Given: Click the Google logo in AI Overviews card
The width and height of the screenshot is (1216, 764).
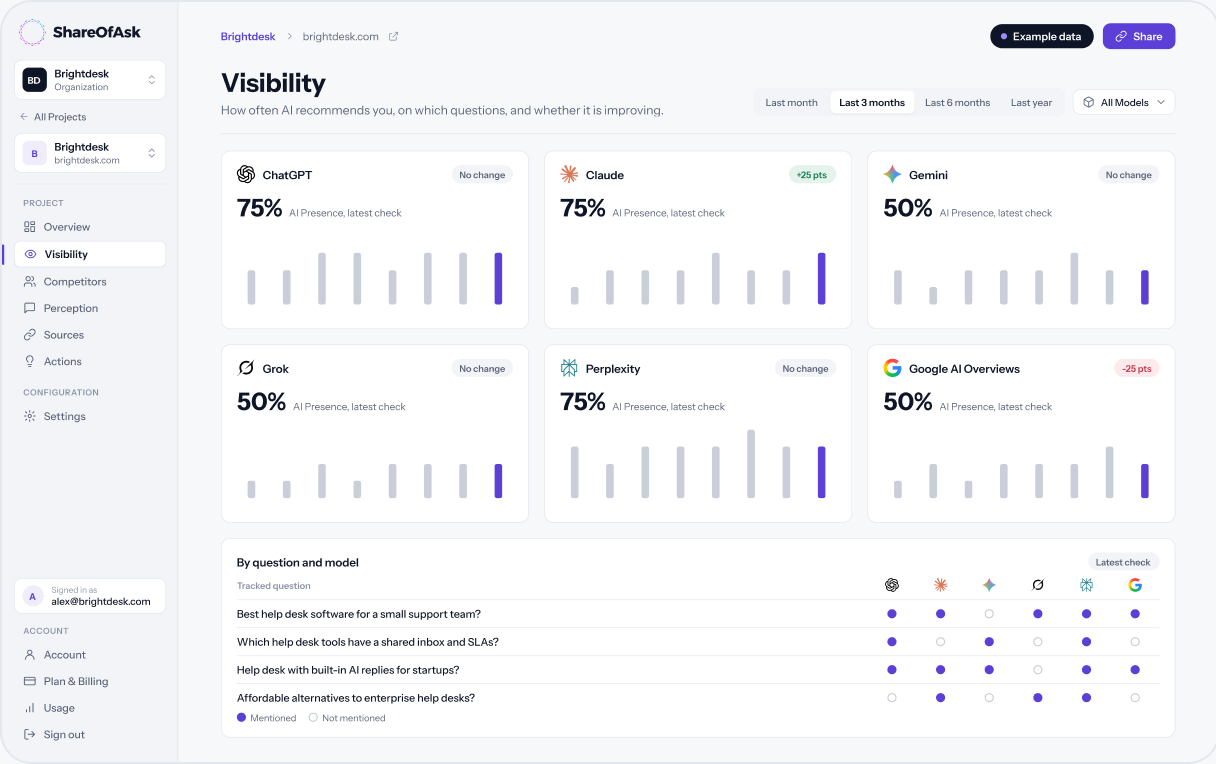Looking at the screenshot, I should 892,369.
